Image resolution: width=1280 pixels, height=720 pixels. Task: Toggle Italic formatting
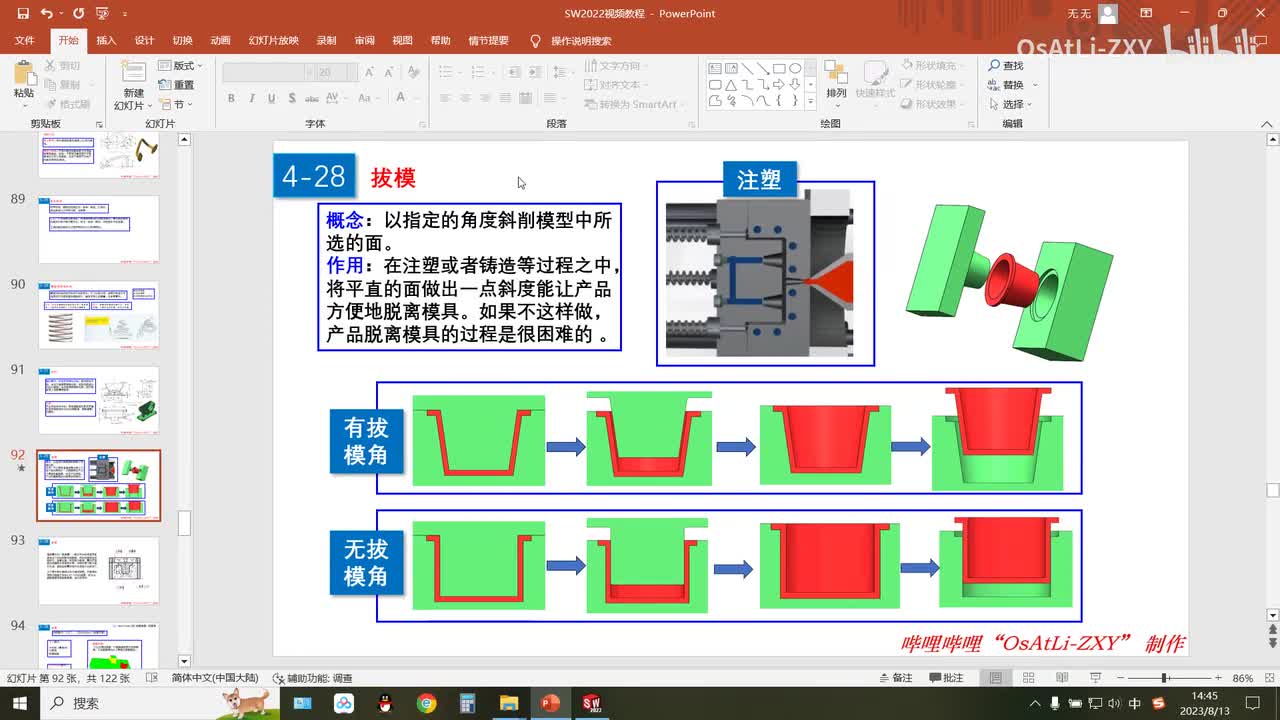click(252, 98)
